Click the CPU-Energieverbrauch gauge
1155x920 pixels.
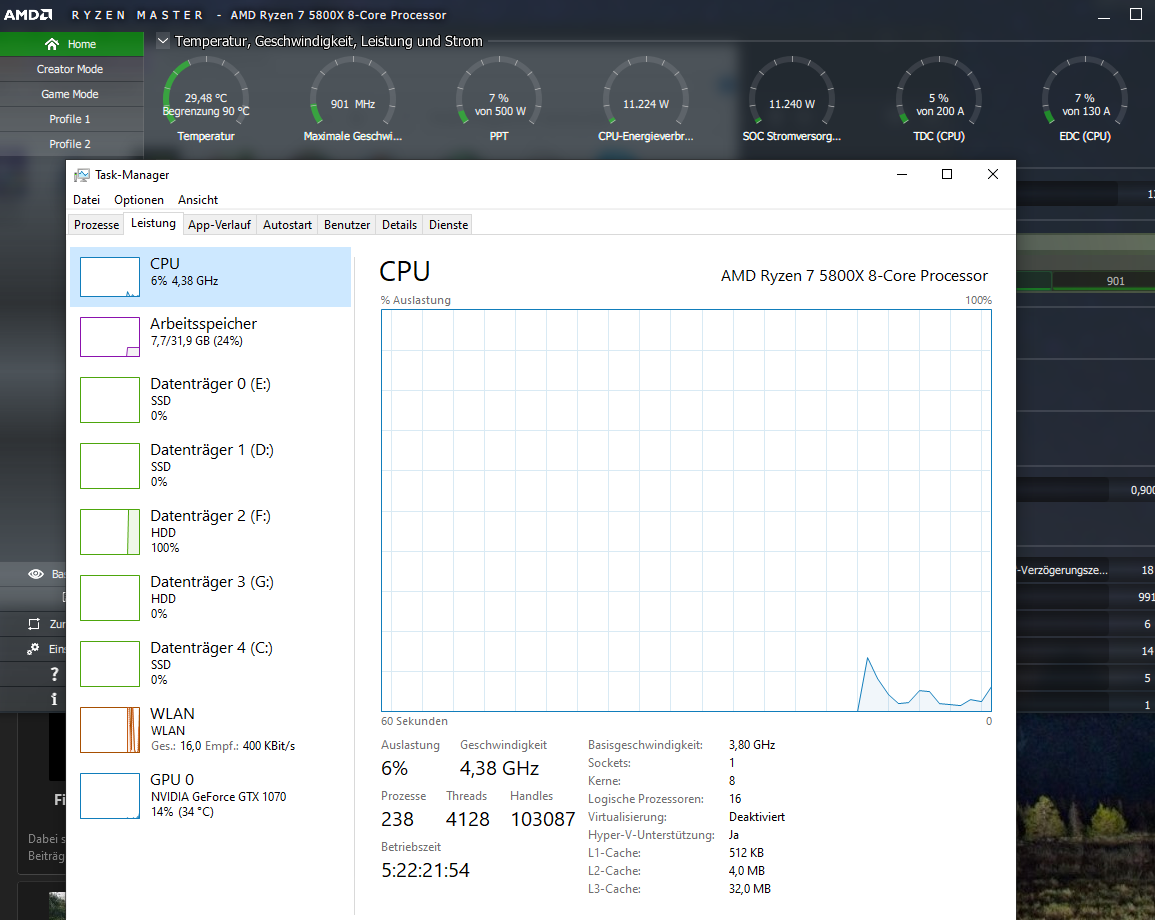point(645,99)
